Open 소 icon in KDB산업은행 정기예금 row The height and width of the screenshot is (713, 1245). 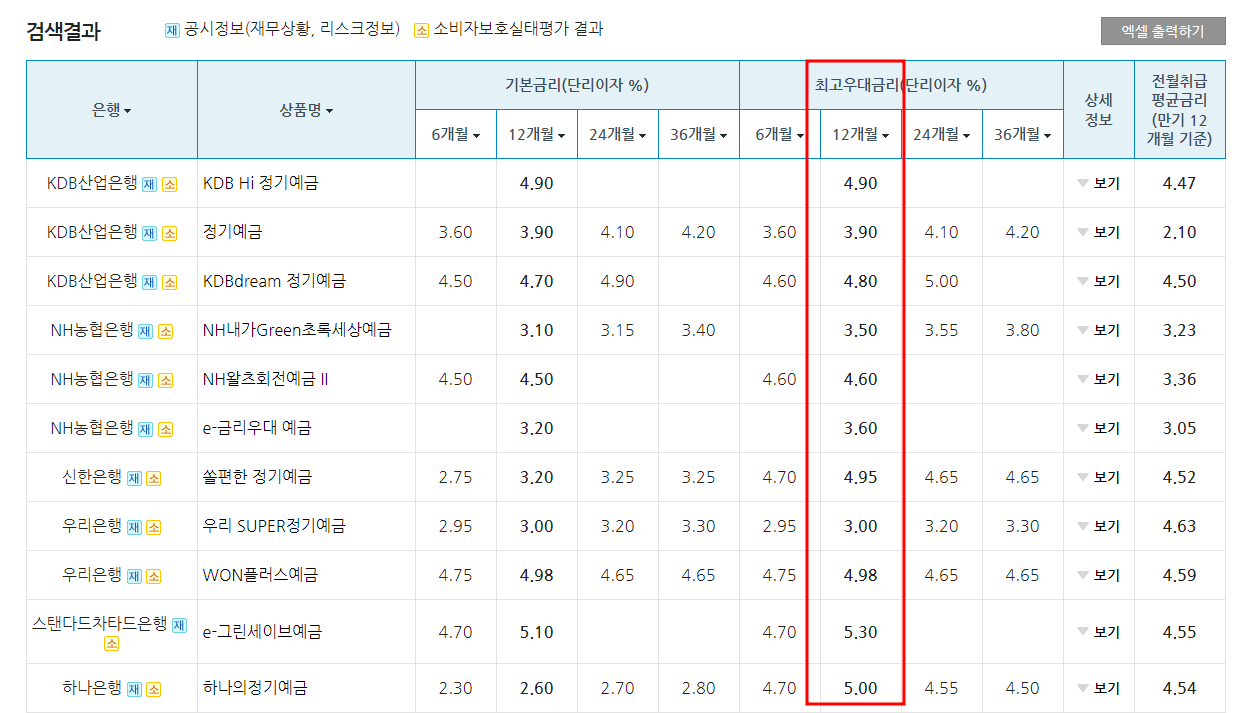tap(169, 233)
